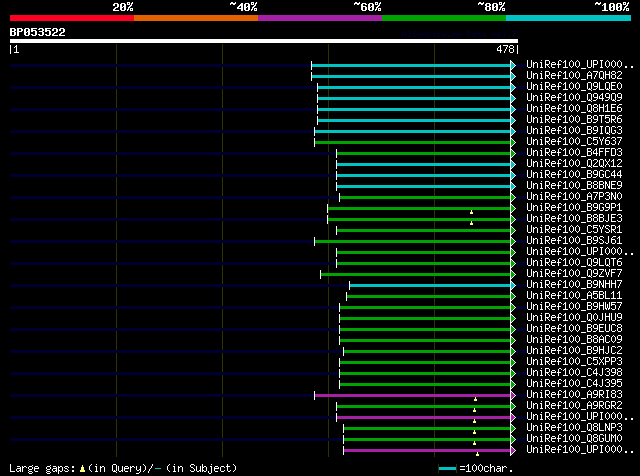The image size is (640, 476).
Task: Click the yellow gap marker on B8BJE3 row
Action: click(471, 223)
